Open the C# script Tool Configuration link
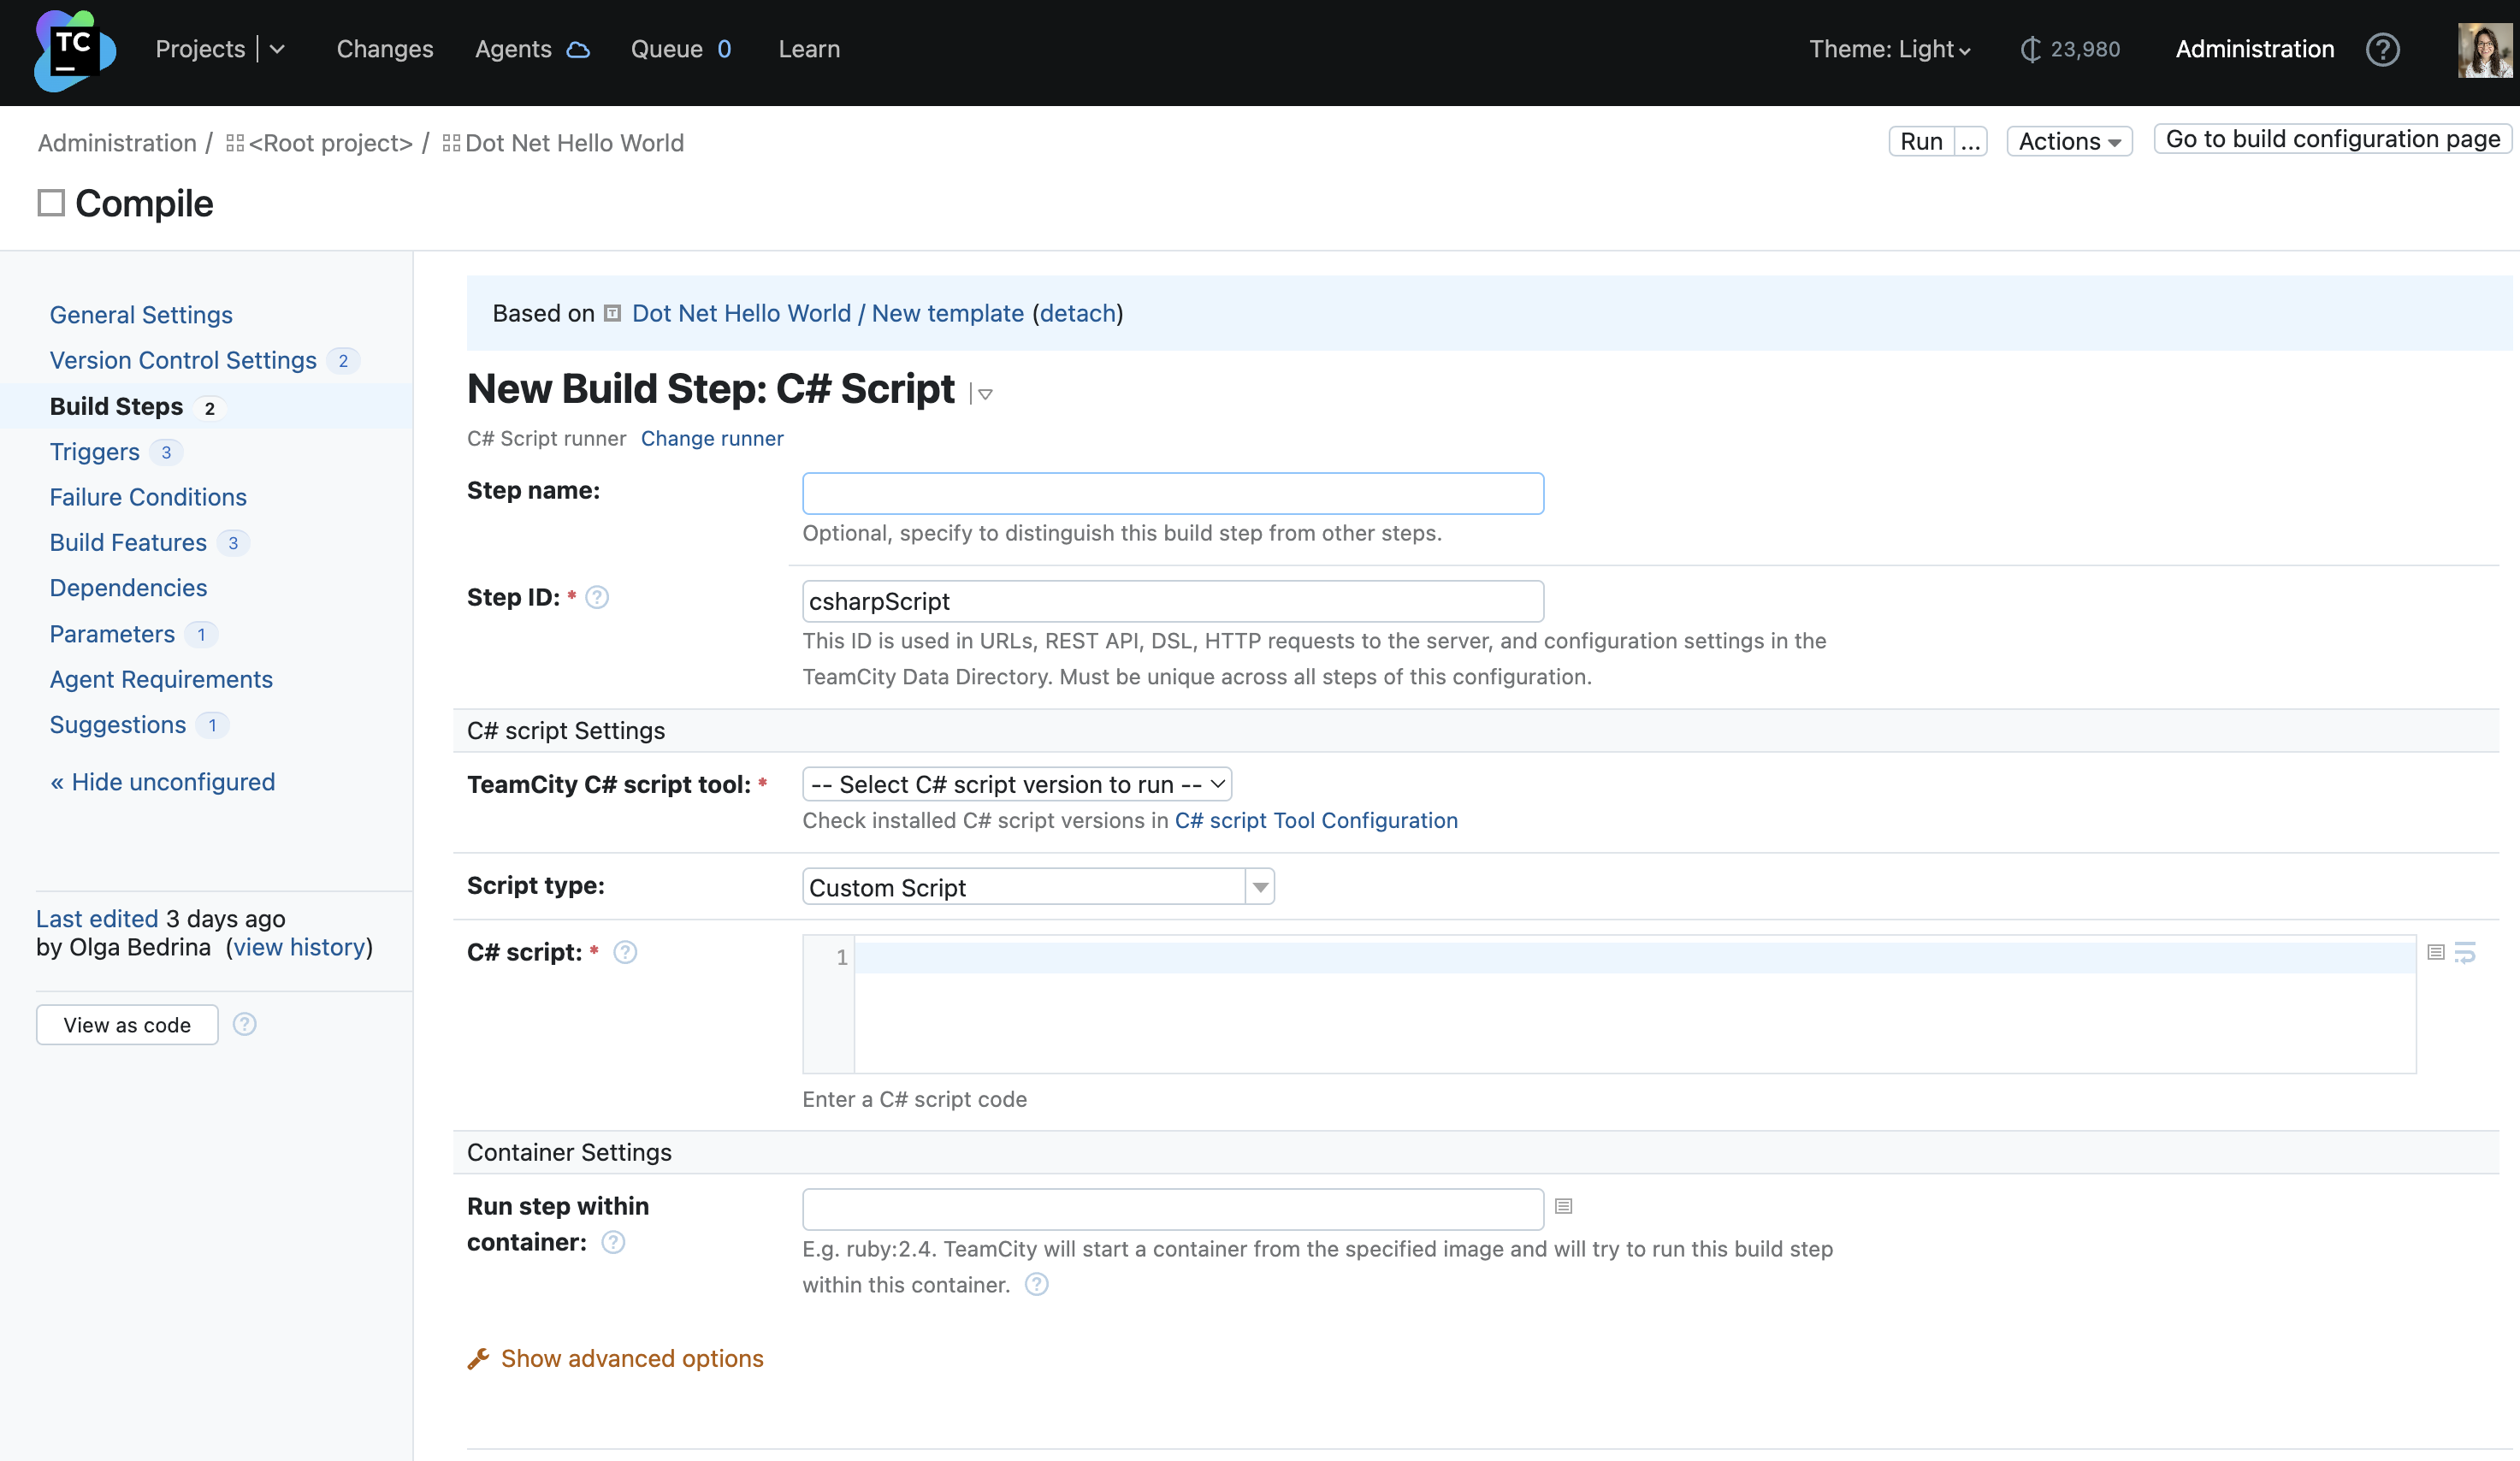Screen dimensions: 2520x1461 [x=1316, y=820]
